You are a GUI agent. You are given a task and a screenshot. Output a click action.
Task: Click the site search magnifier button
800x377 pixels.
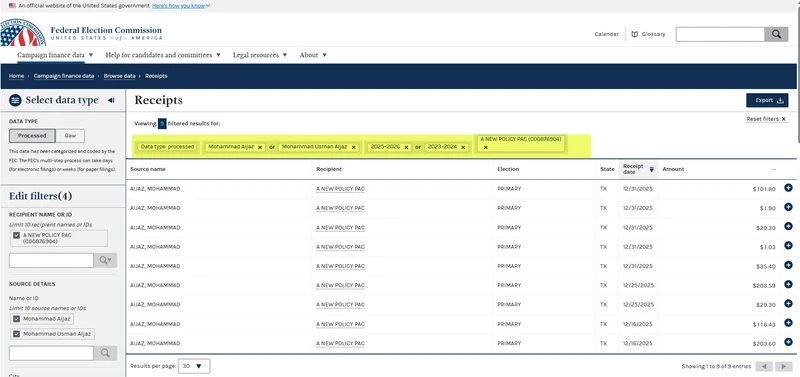pyautogui.click(x=776, y=34)
